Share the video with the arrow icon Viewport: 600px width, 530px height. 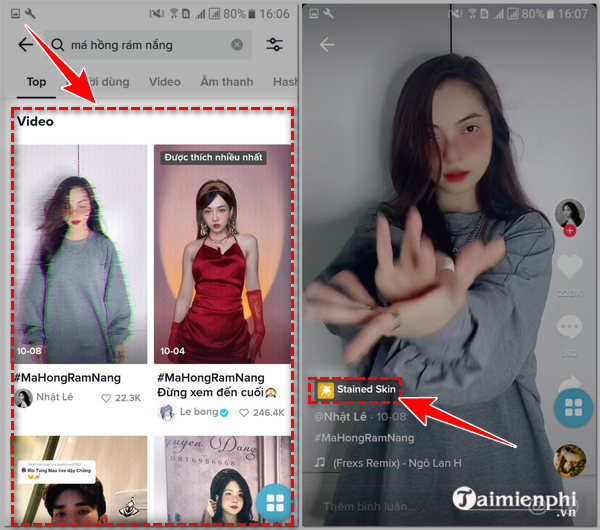pyautogui.click(x=570, y=382)
